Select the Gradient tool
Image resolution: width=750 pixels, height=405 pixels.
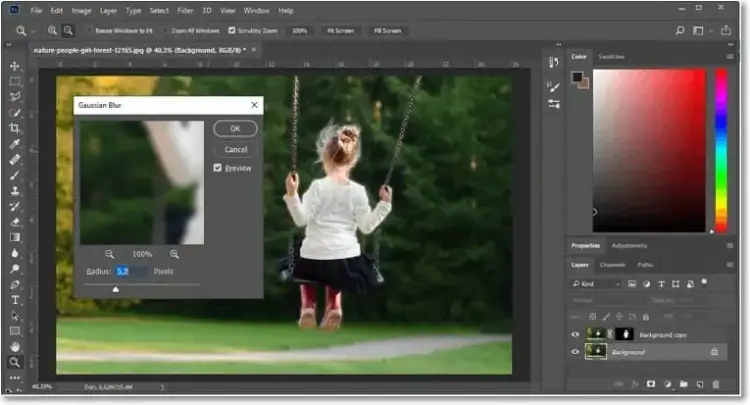(x=15, y=237)
